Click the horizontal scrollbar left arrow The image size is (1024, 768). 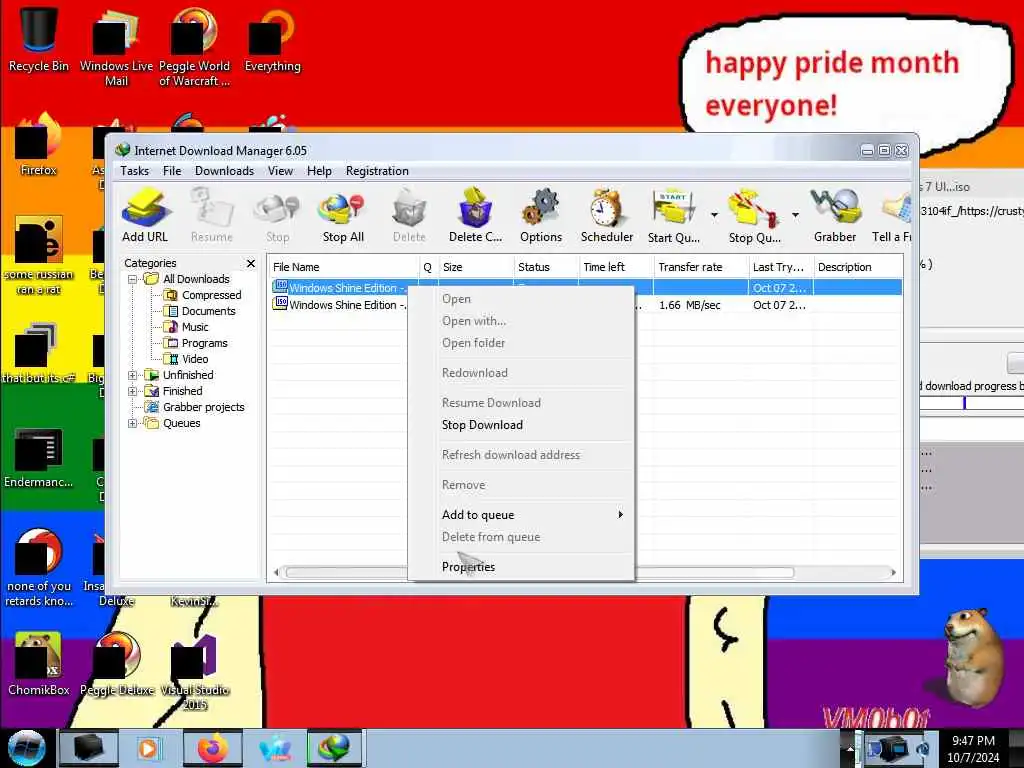276,573
